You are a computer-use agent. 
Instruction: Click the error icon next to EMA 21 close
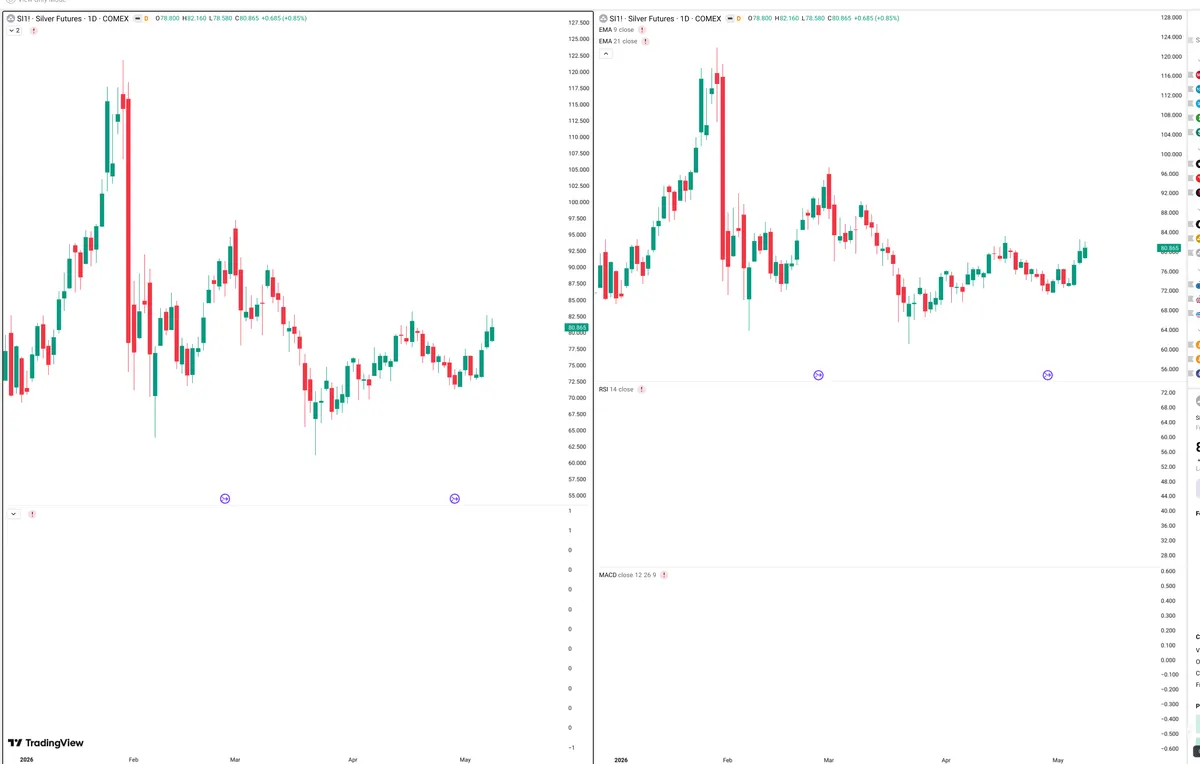[645, 41]
